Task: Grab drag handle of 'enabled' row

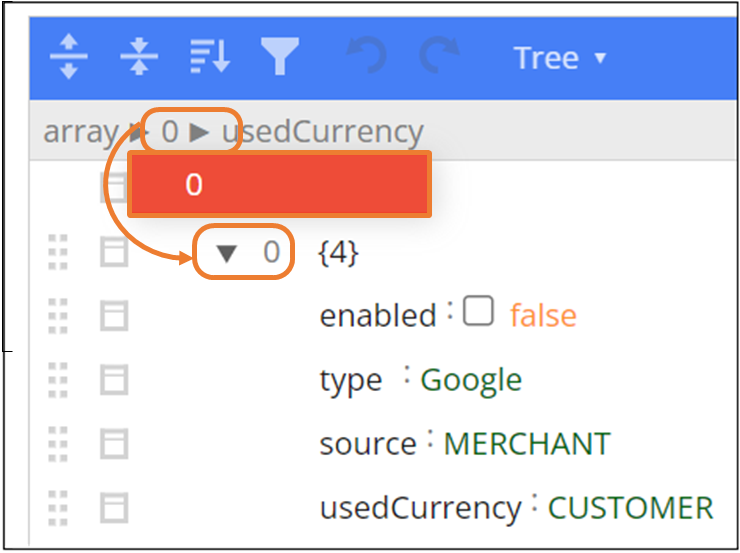Action: [x=58, y=316]
